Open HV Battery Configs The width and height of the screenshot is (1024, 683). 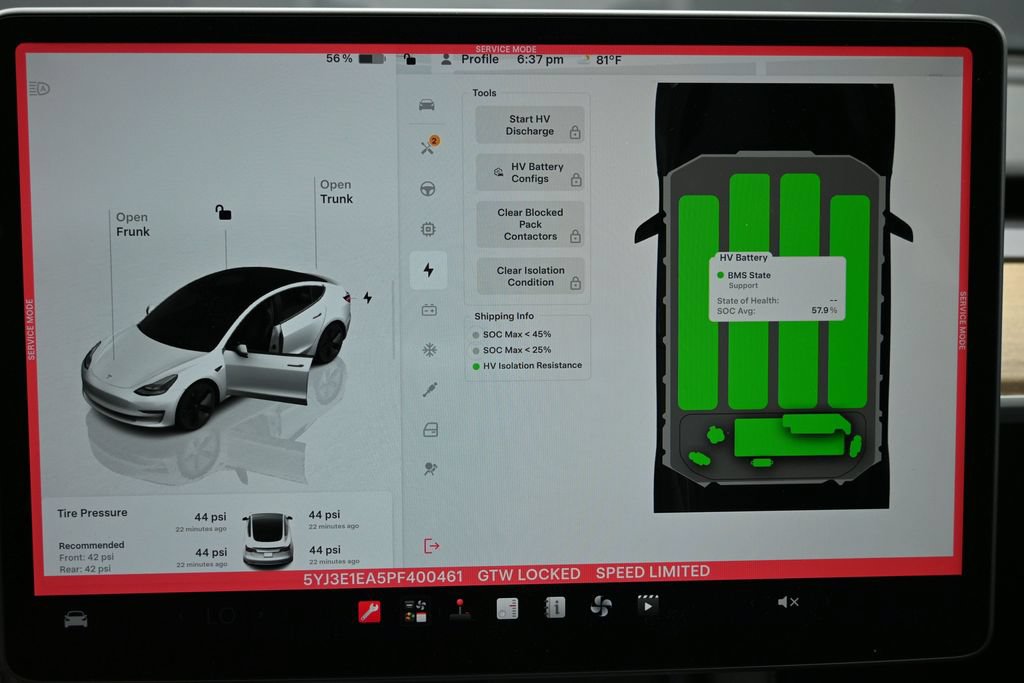point(530,172)
